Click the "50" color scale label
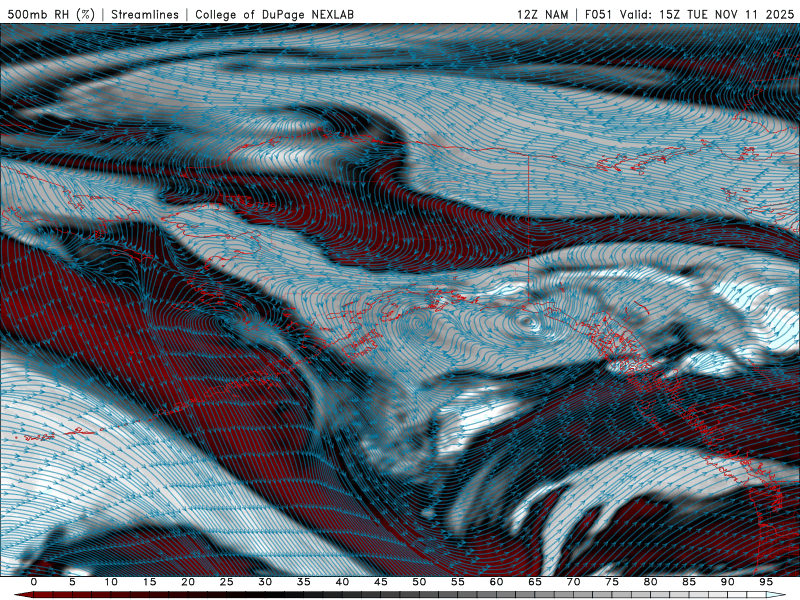 coord(419,582)
